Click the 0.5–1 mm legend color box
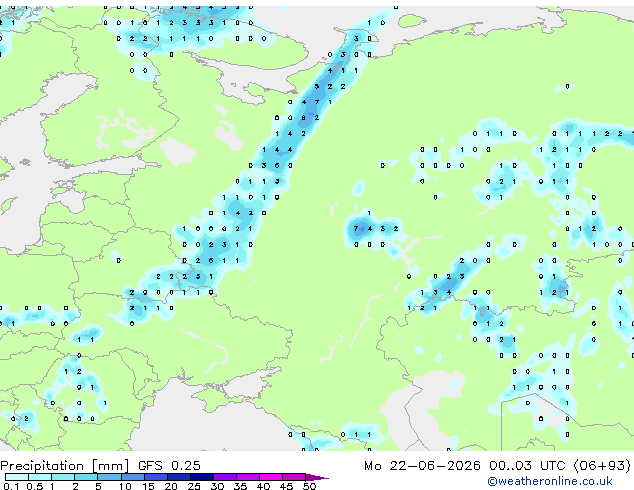 point(40,477)
